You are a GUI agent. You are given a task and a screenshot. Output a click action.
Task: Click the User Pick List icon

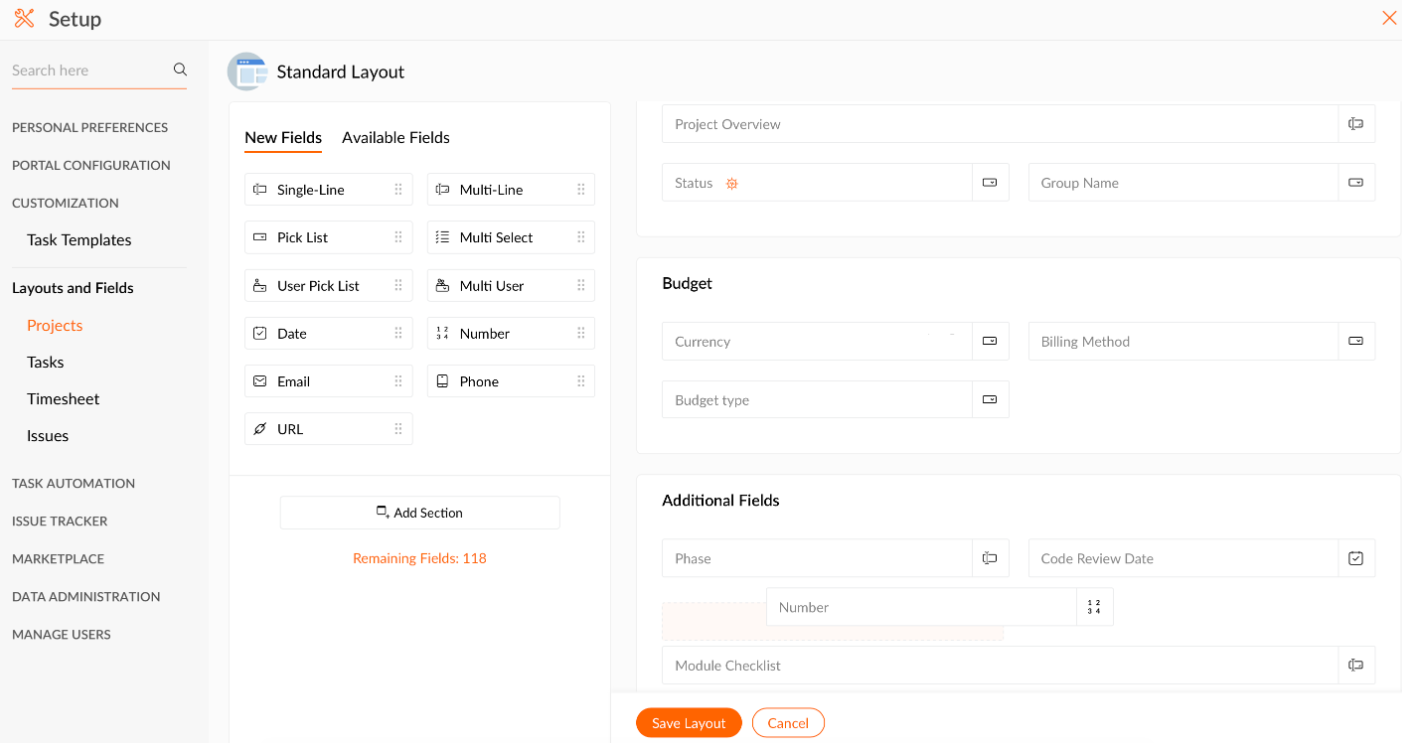click(x=260, y=285)
